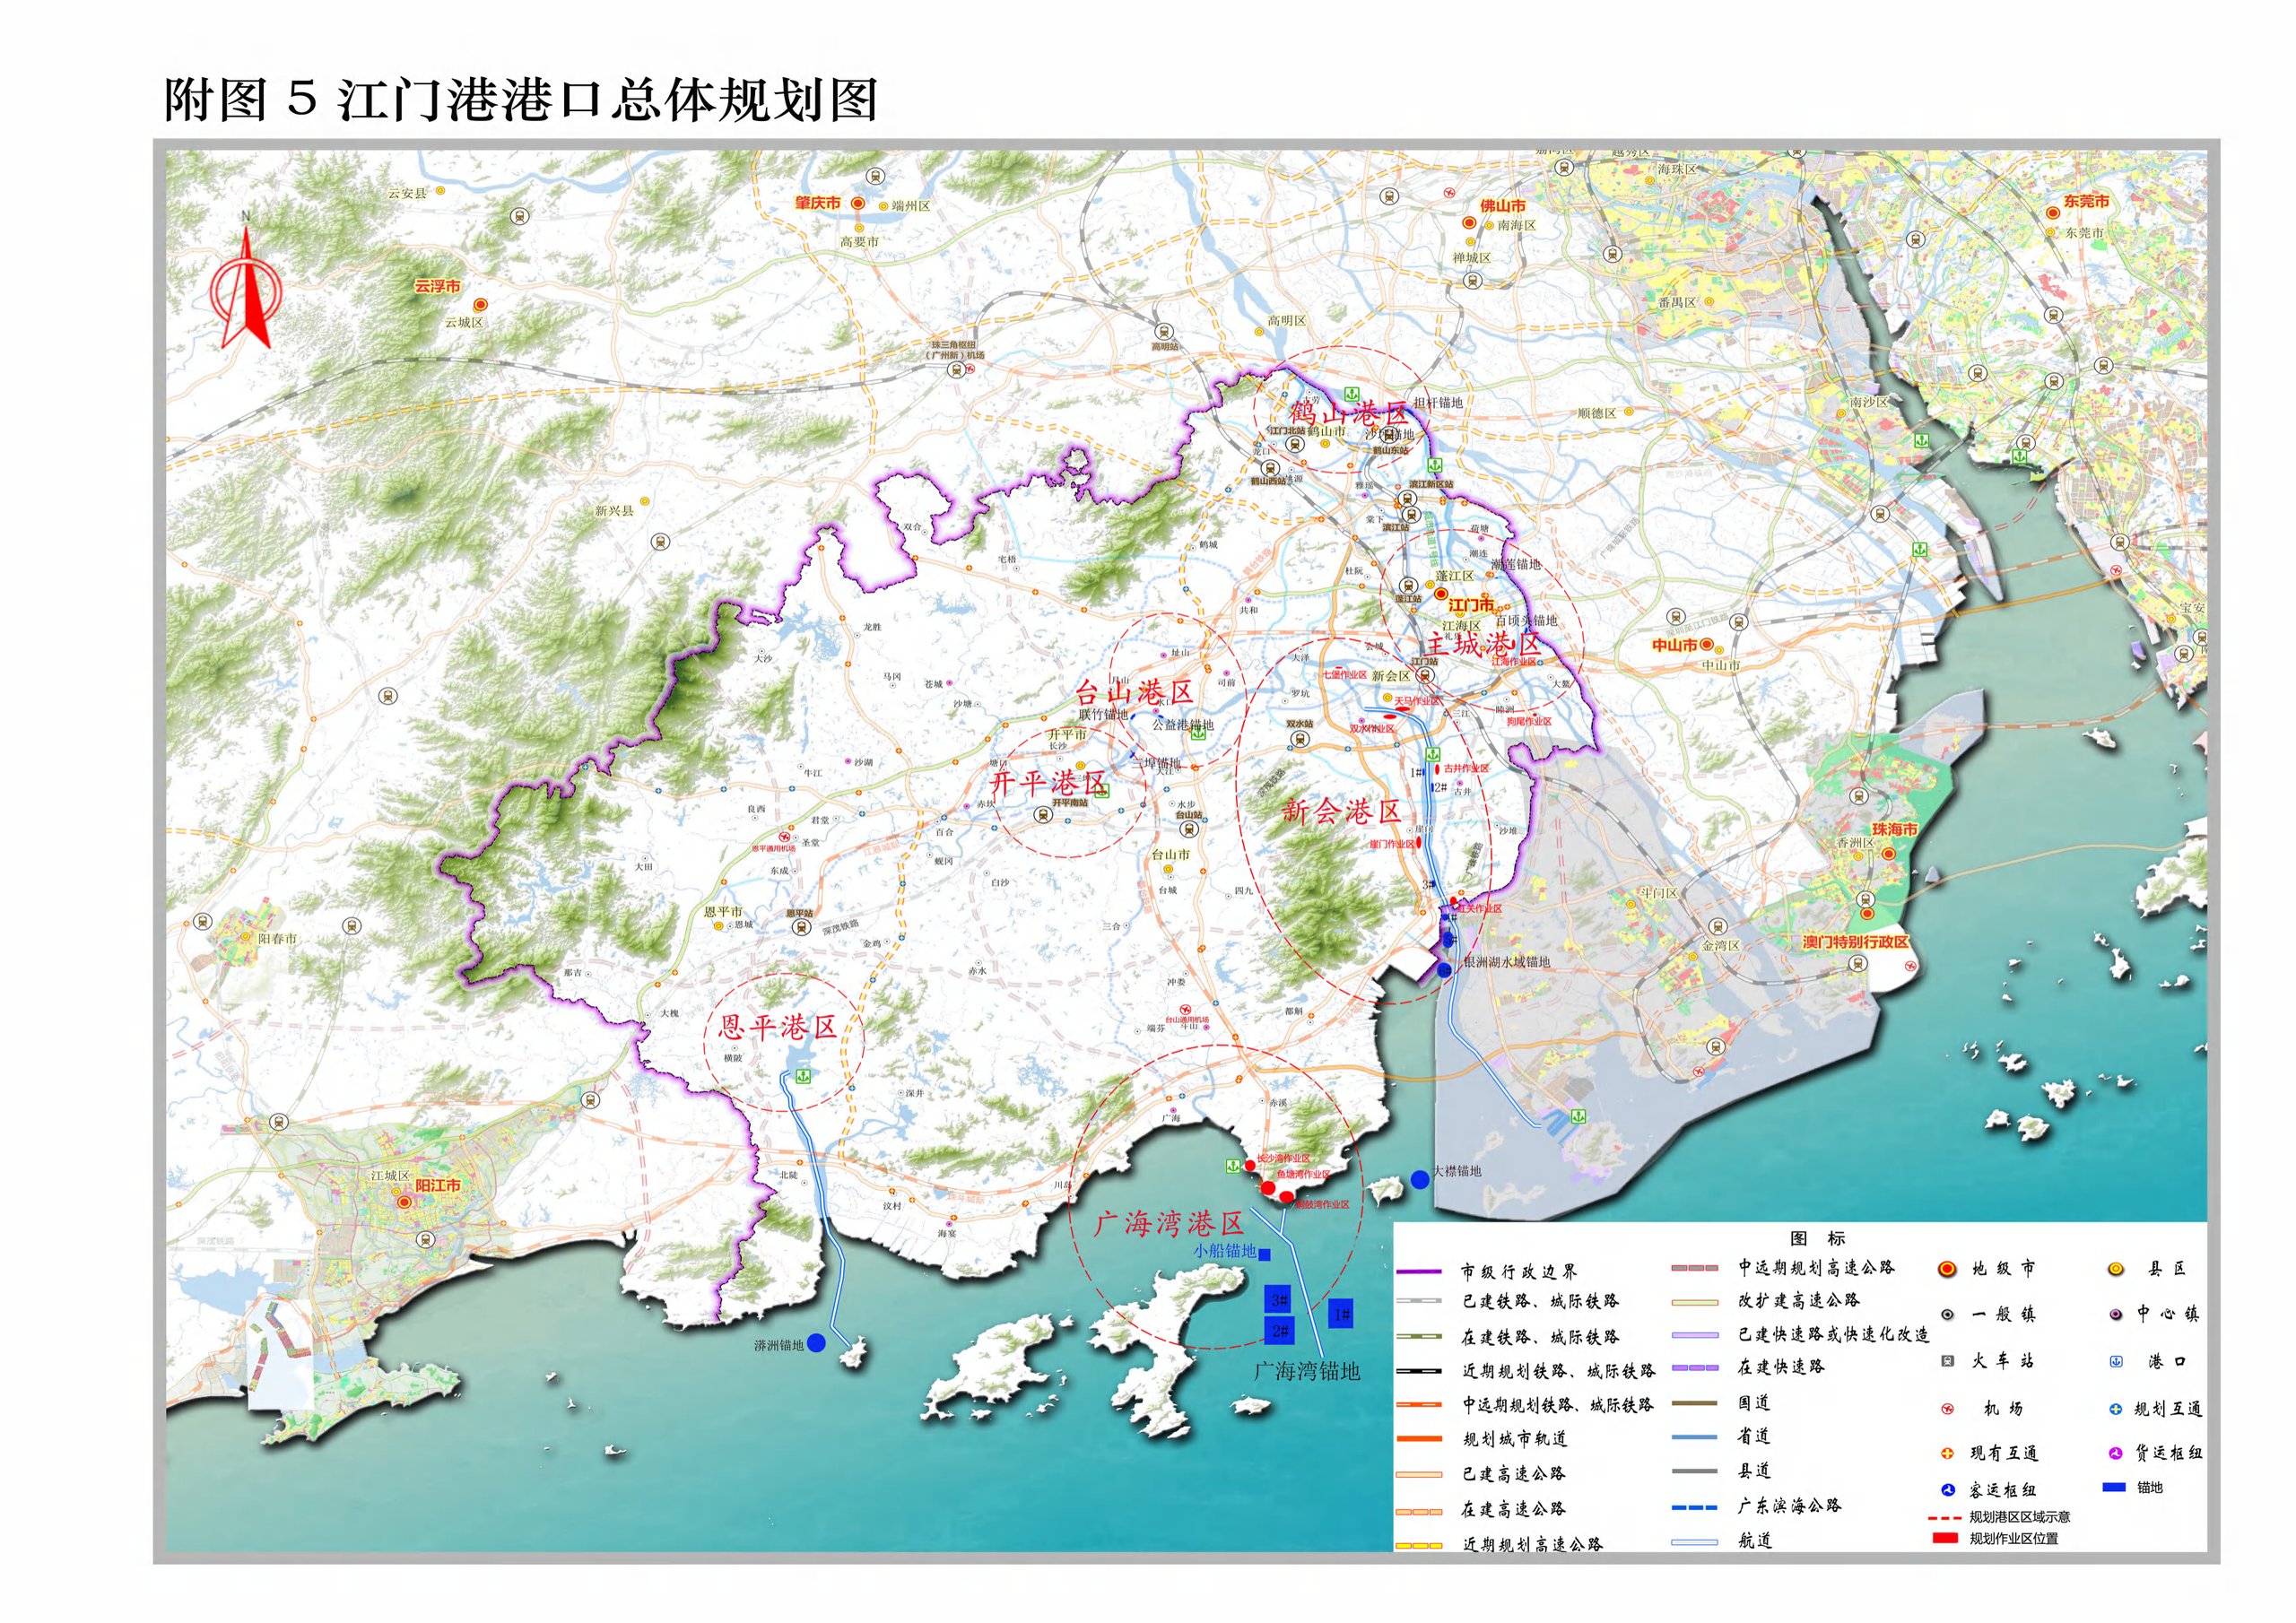The image size is (2296, 1623).
Task: Click the 火车站 legend icon
Action: [1947, 1360]
